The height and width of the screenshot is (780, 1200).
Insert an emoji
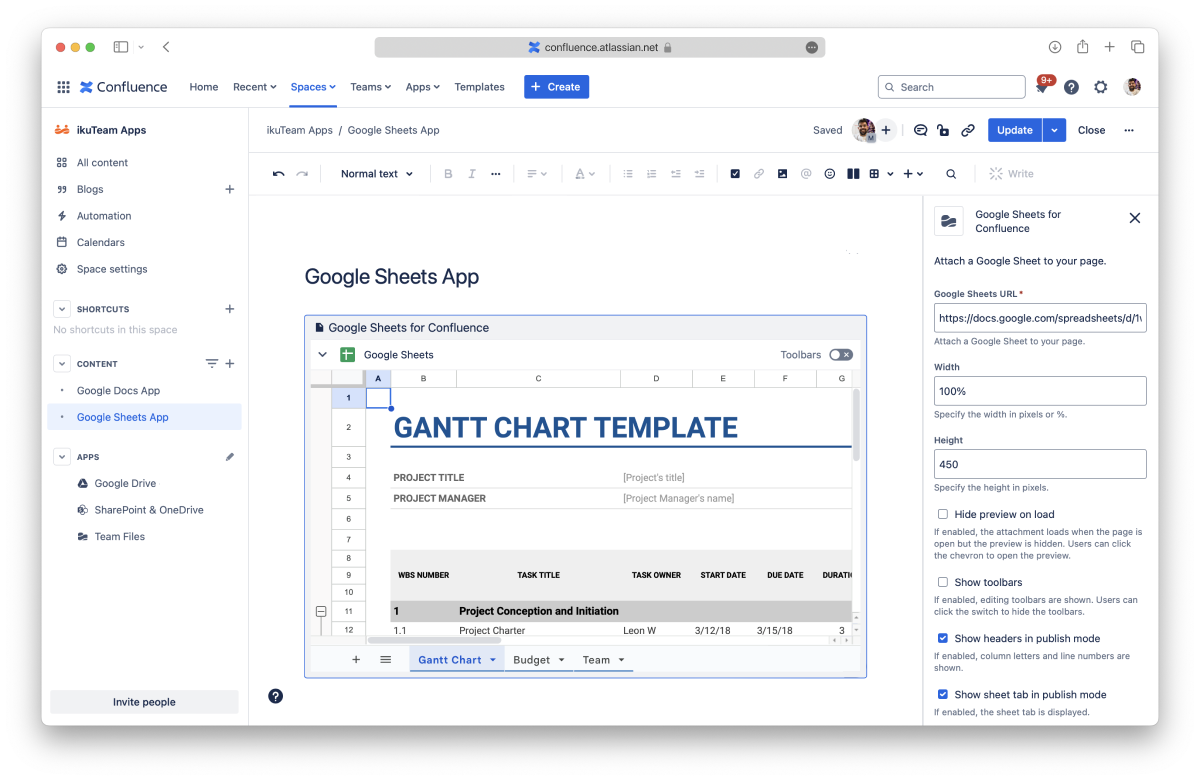point(830,174)
